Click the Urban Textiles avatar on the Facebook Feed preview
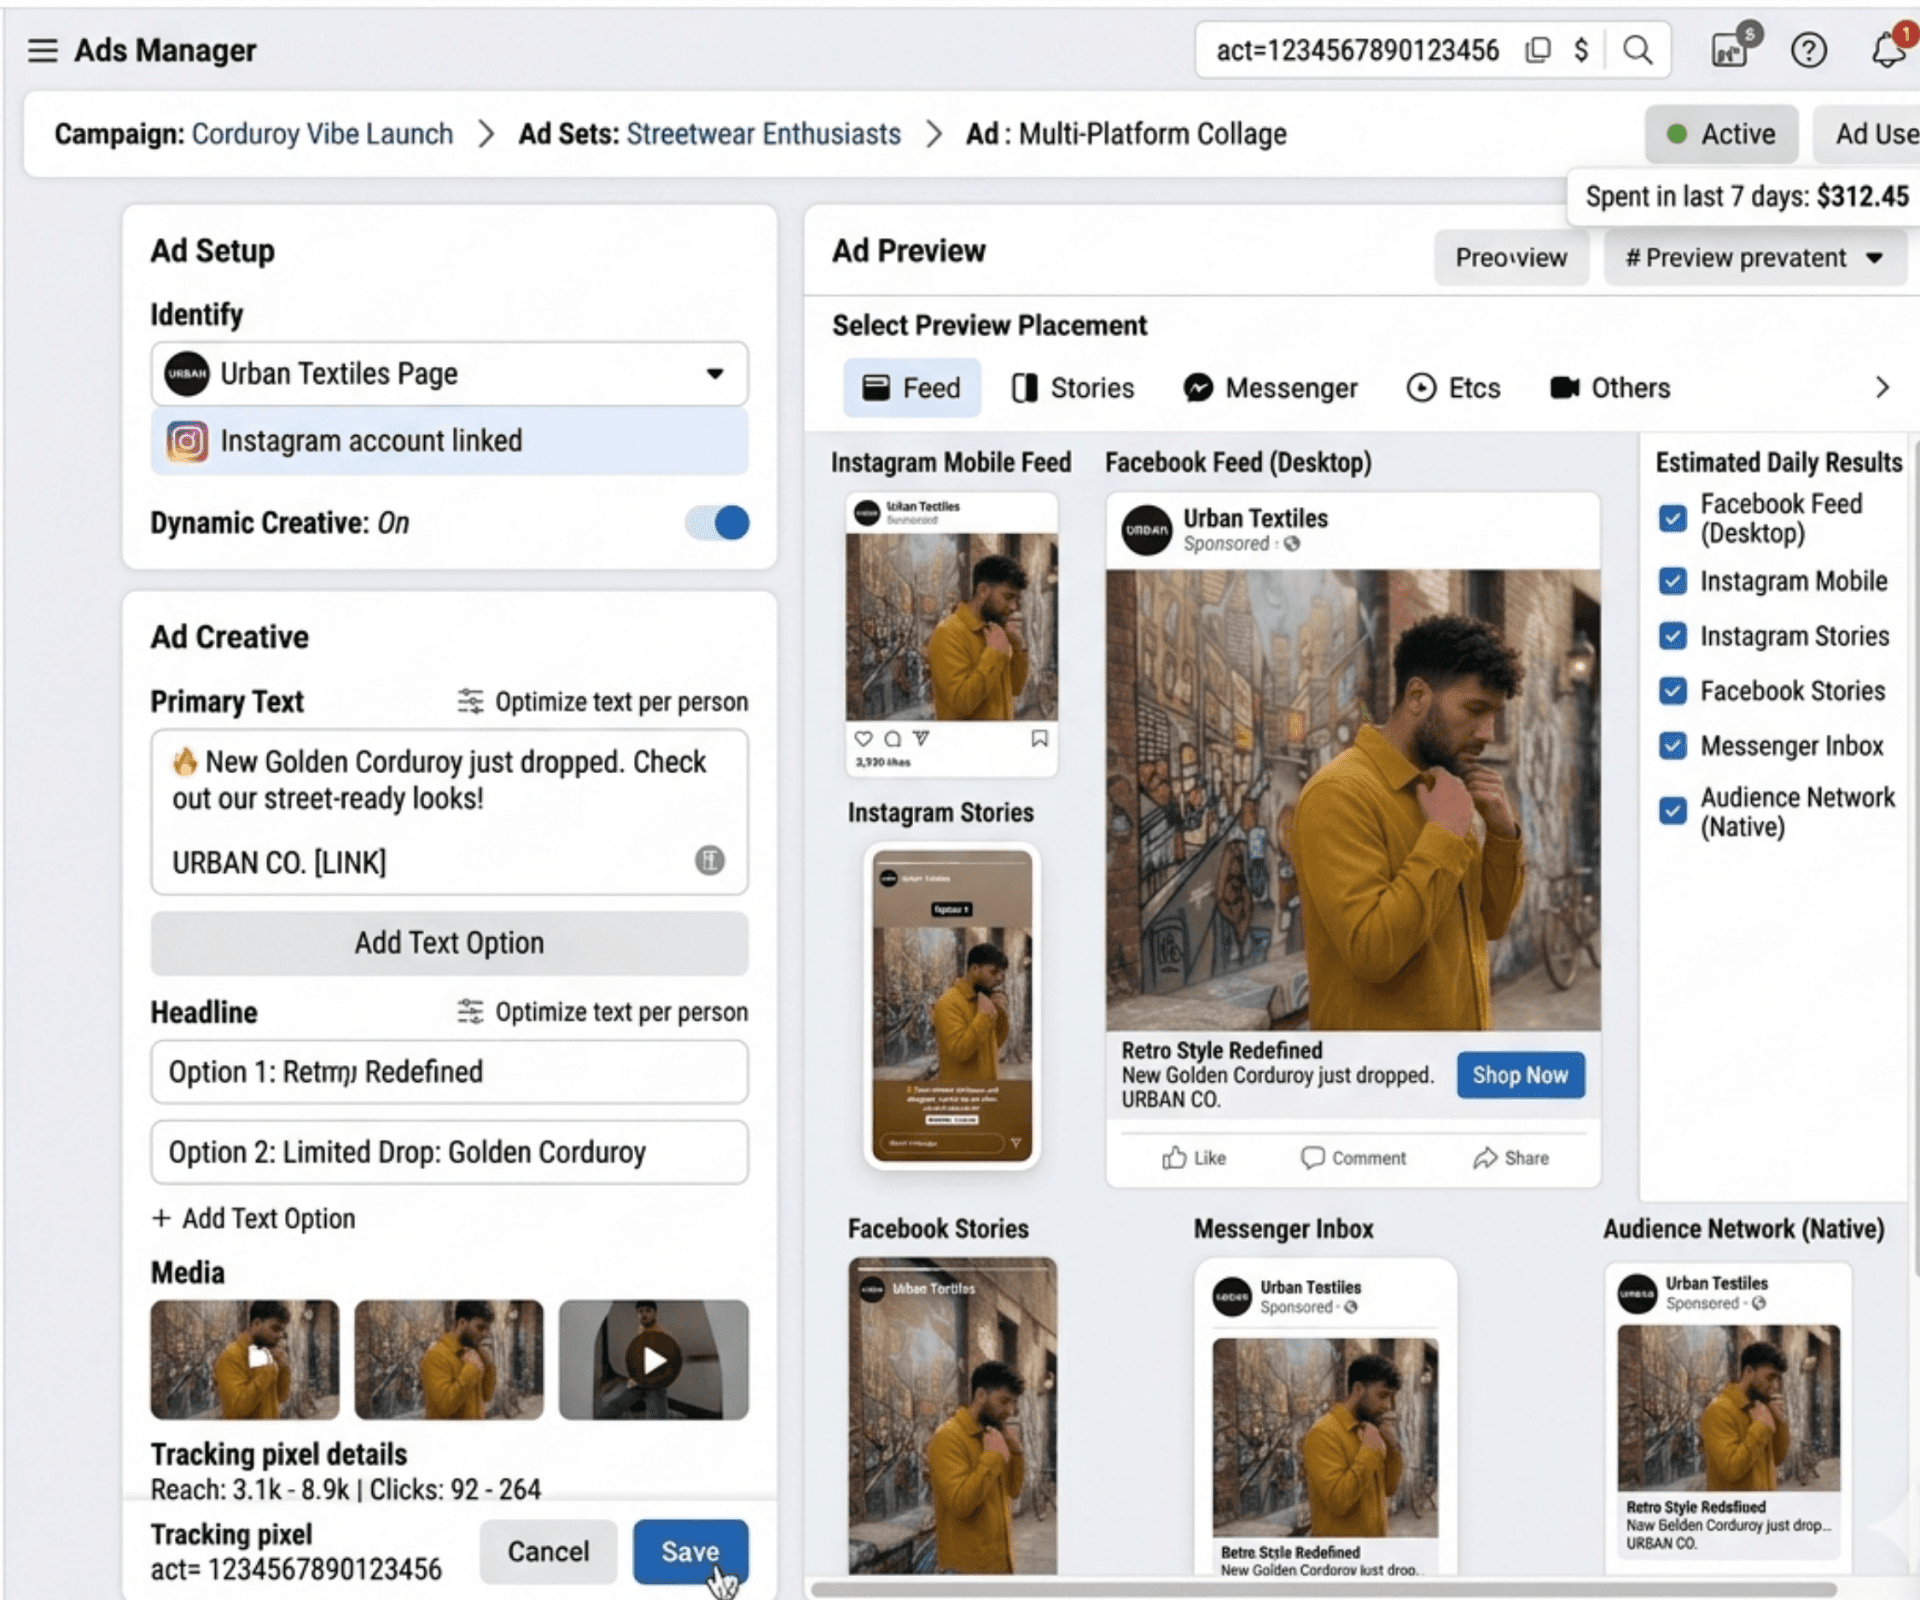Viewport: 1920px width, 1600px height. [1147, 530]
